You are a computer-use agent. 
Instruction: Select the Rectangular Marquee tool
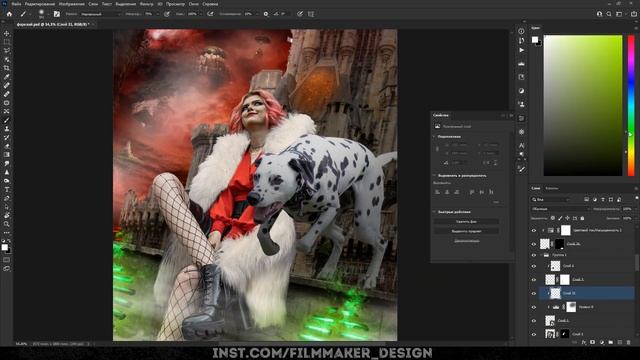click(7, 42)
